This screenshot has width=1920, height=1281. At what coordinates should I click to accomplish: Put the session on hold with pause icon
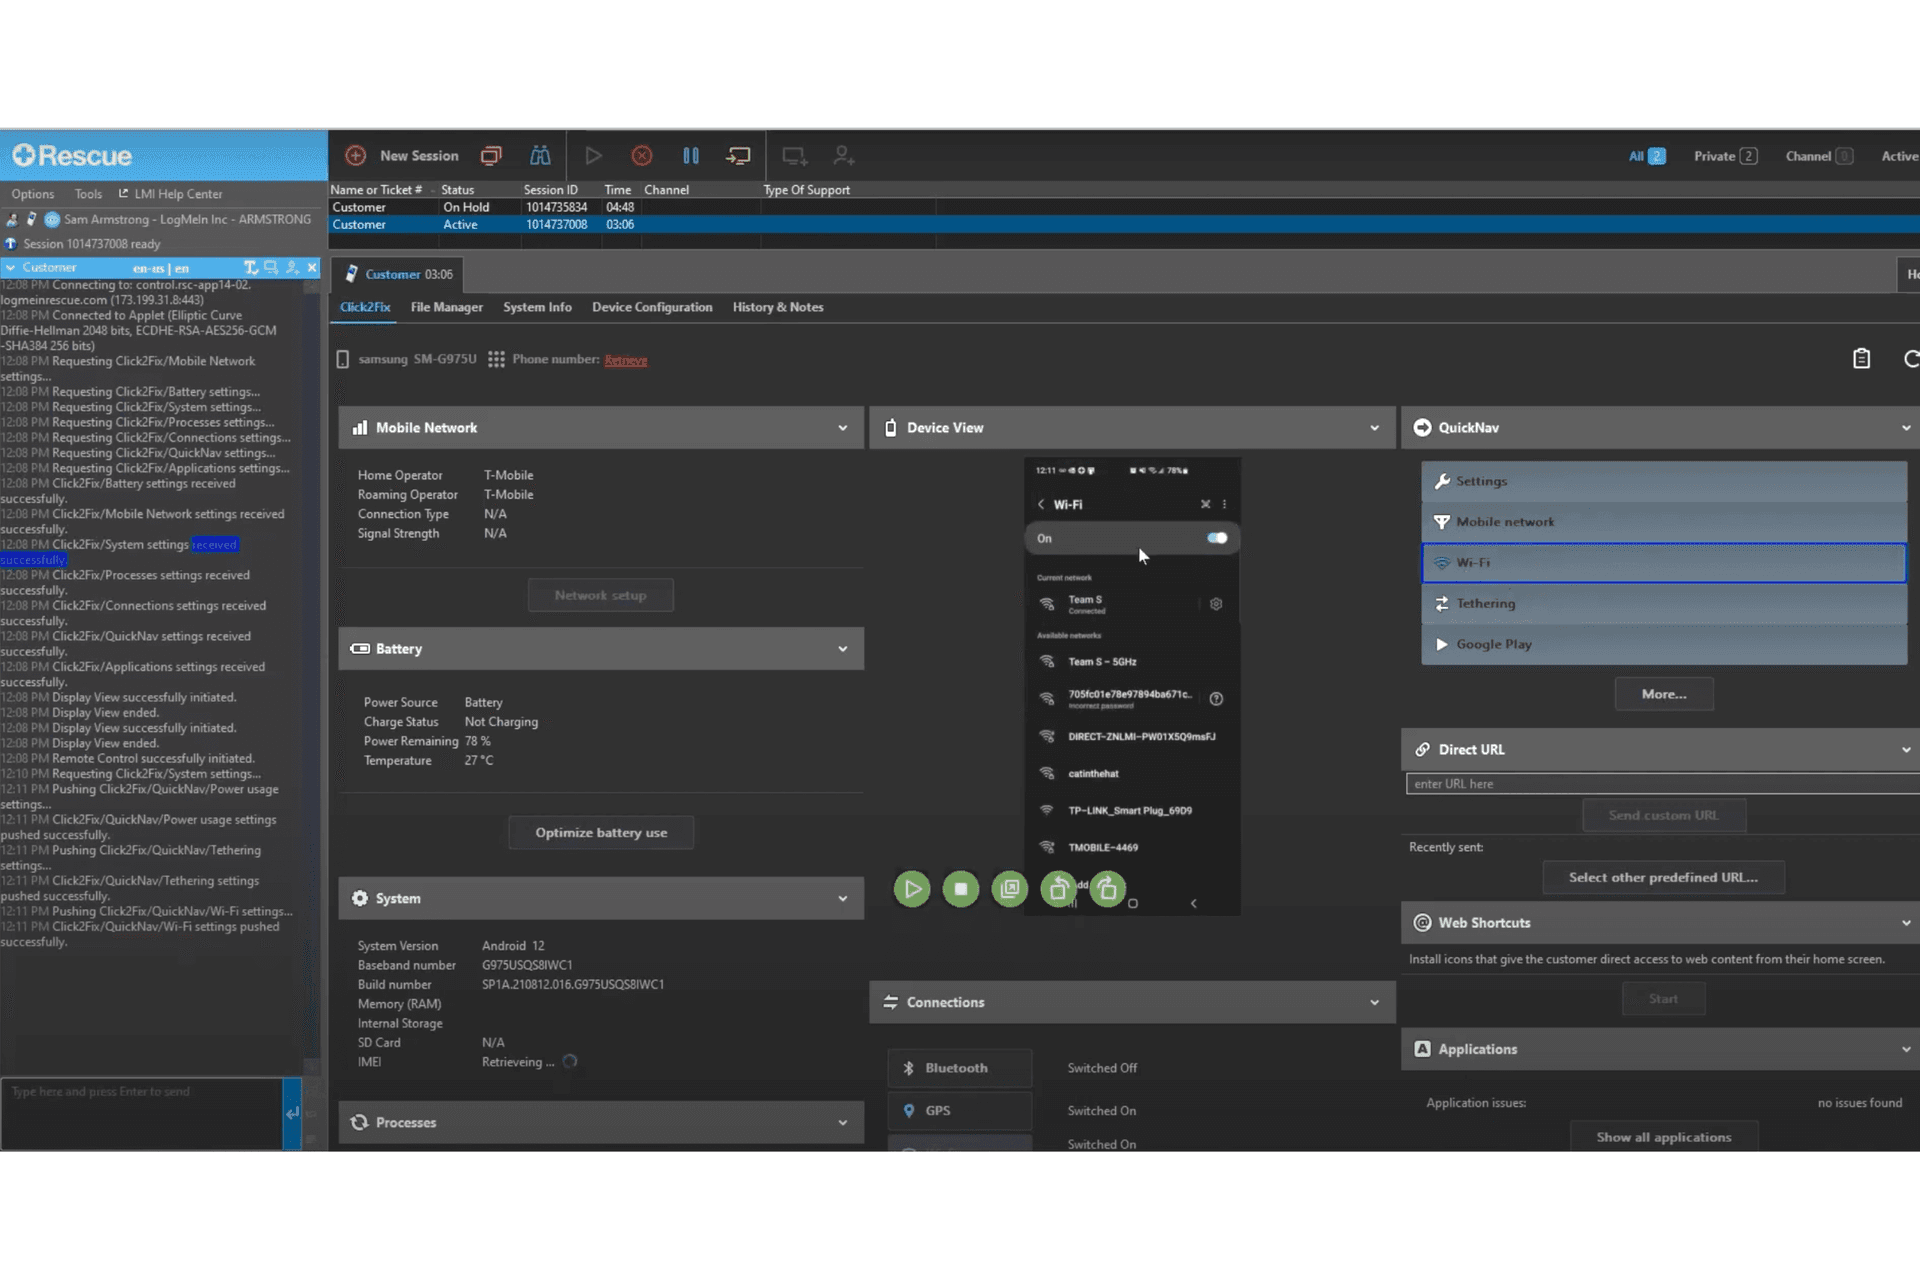[691, 156]
